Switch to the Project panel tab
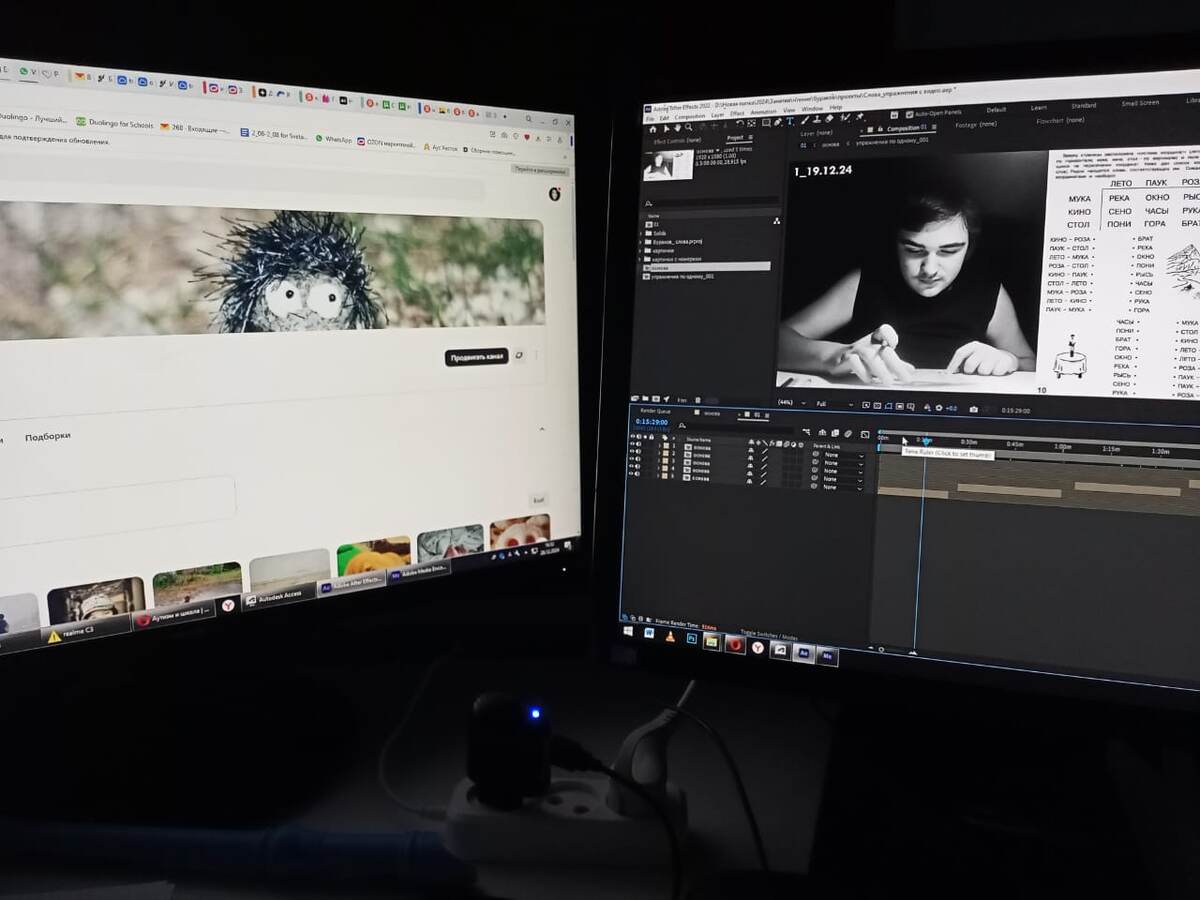 [x=735, y=137]
